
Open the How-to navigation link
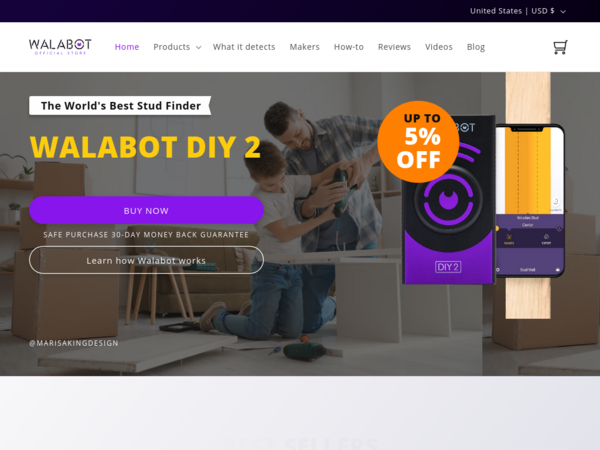349,47
